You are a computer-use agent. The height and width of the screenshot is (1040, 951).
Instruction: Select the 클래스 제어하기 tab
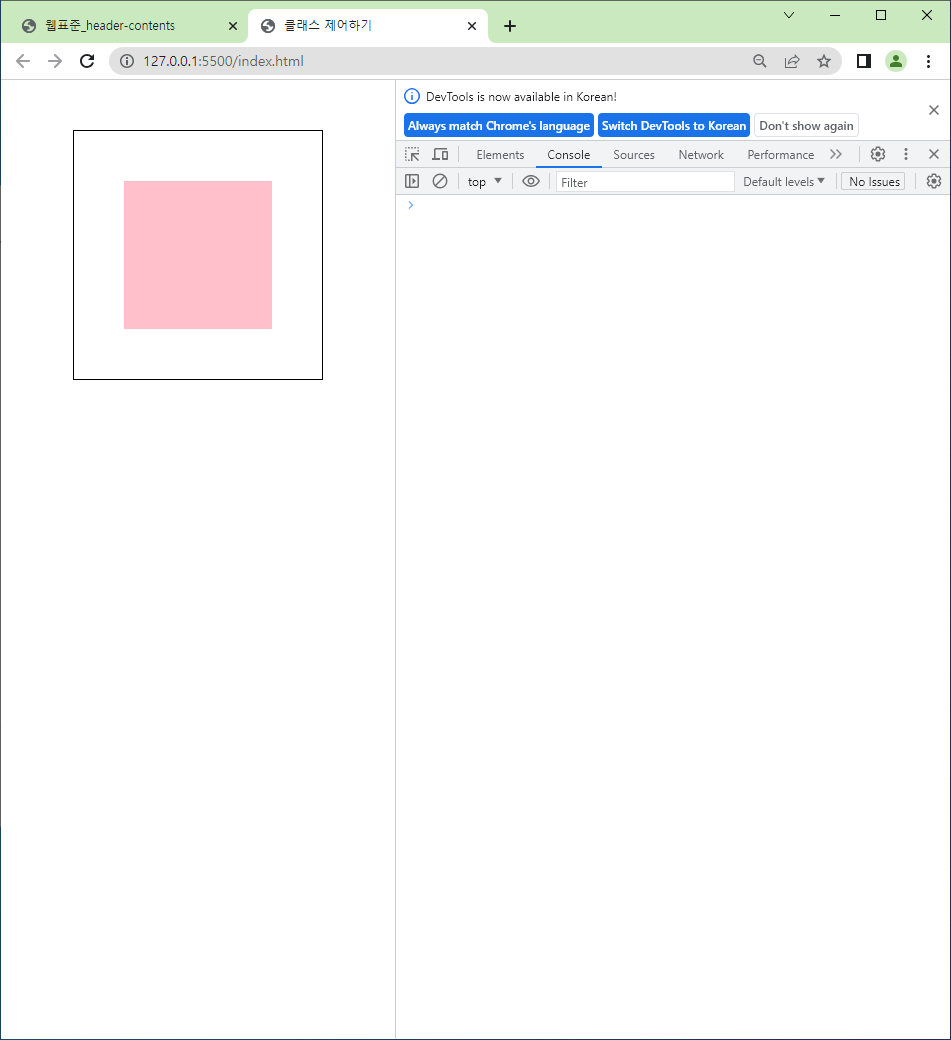[x=368, y=26]
